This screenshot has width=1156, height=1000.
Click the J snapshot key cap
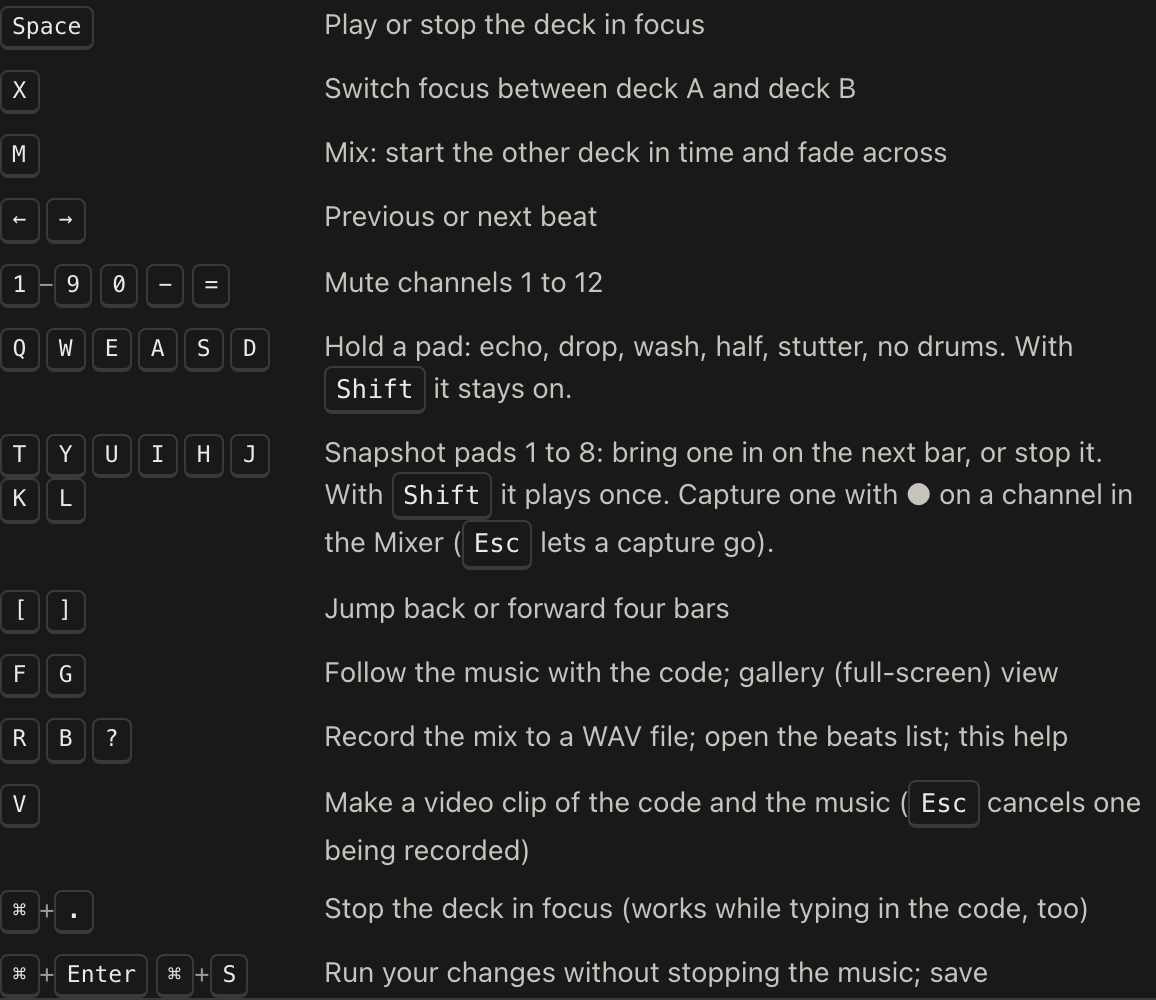[x=249, y=456]
